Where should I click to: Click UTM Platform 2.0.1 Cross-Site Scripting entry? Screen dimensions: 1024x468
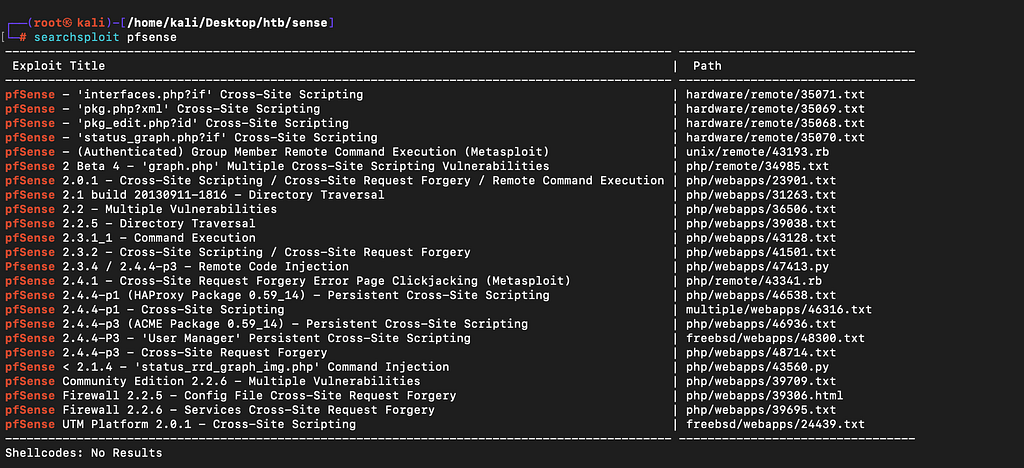point(181,425)
